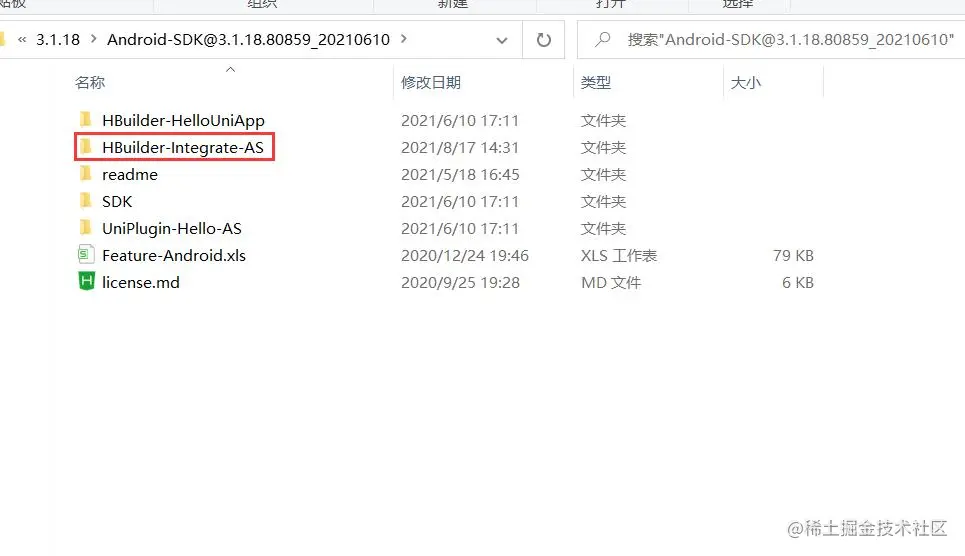This screenshot has height=556, width=965.
Task: Sort files by 修改日期 column header
Action: [x=431, y=83]
